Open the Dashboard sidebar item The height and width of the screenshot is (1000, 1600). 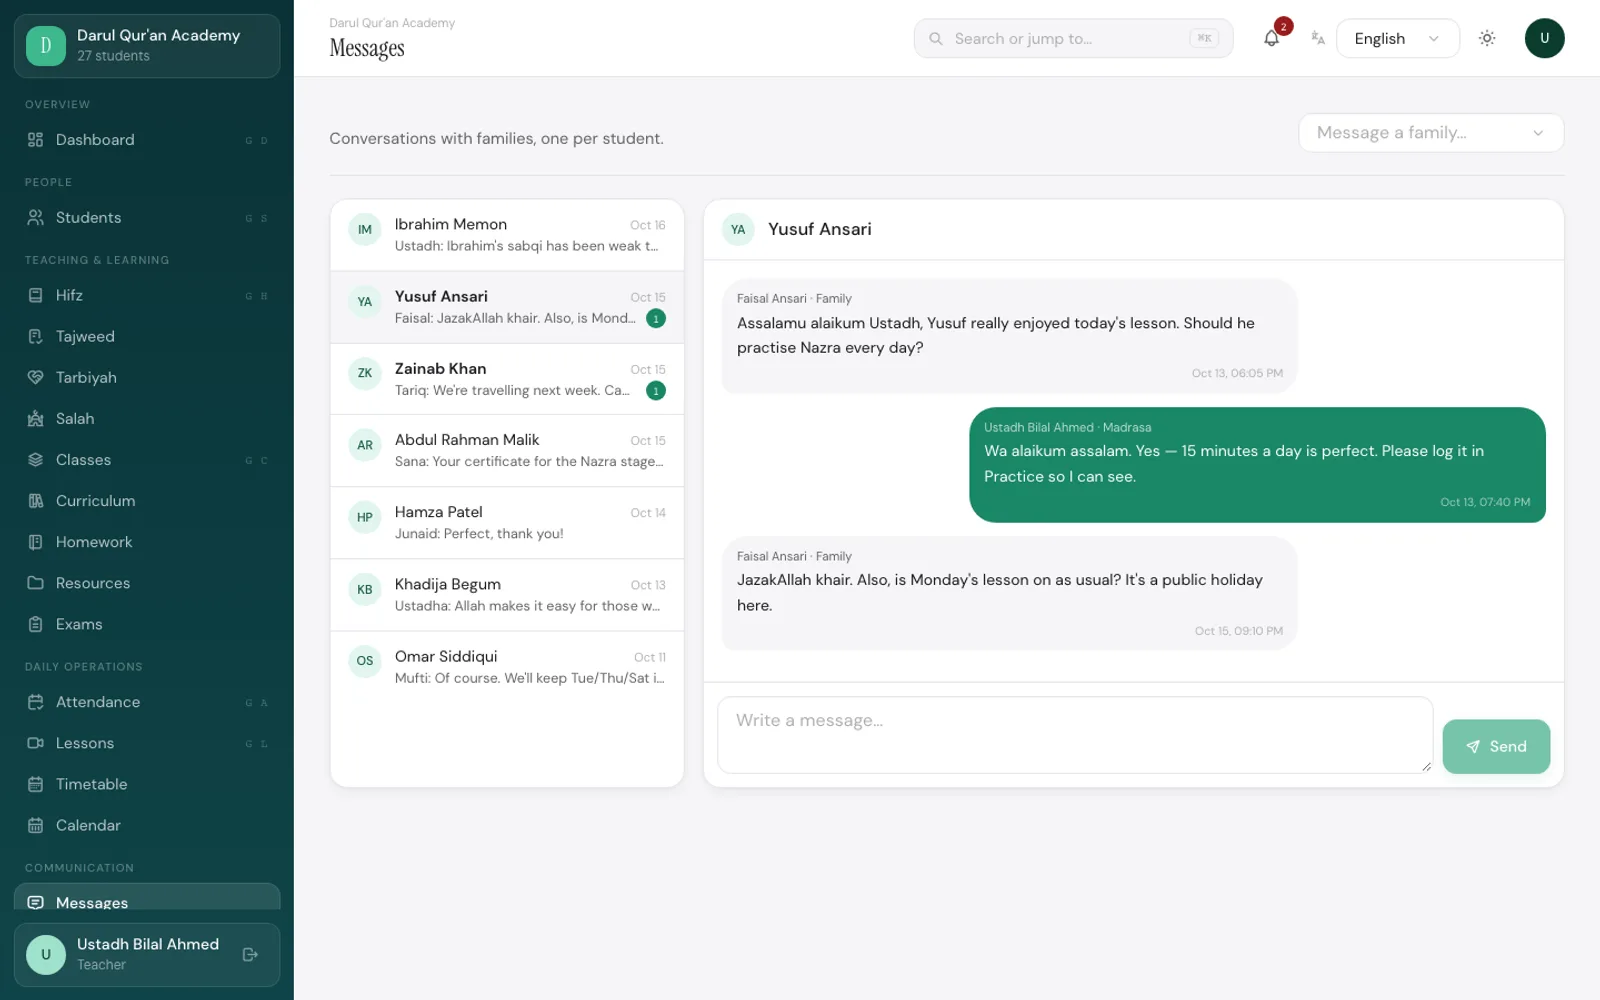(147, 140)
